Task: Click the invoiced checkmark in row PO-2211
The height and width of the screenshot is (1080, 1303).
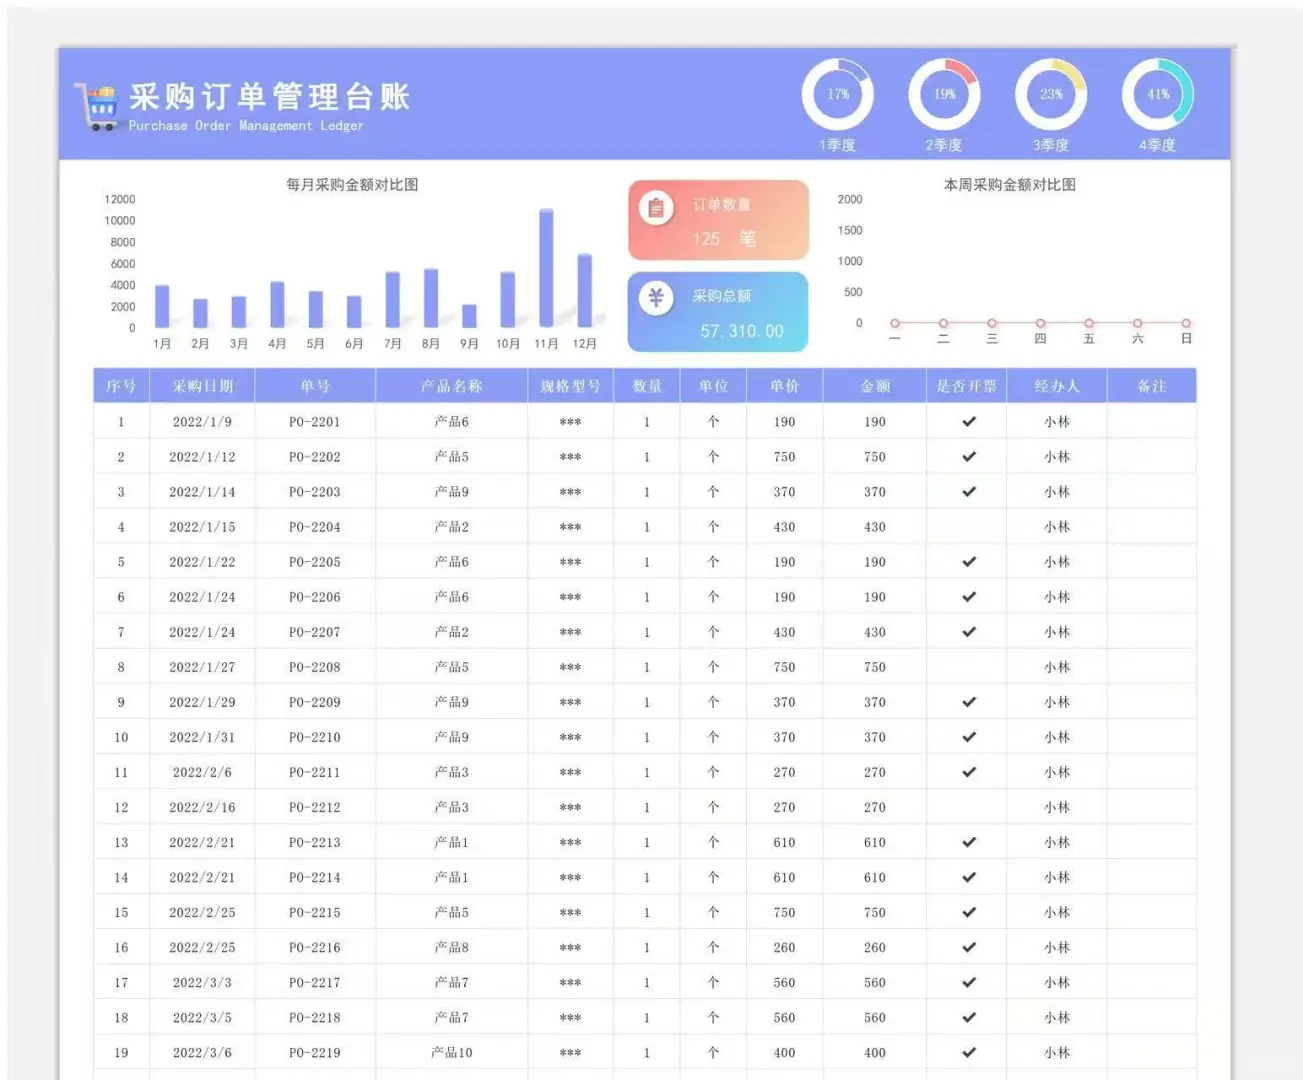Action: coord(968,772)
